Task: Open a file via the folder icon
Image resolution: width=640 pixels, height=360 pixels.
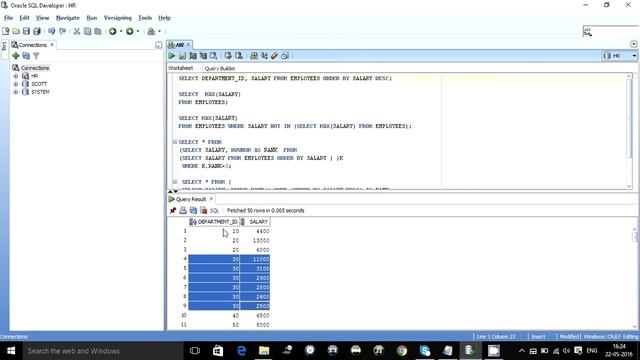Action: (x=16, y=31)
